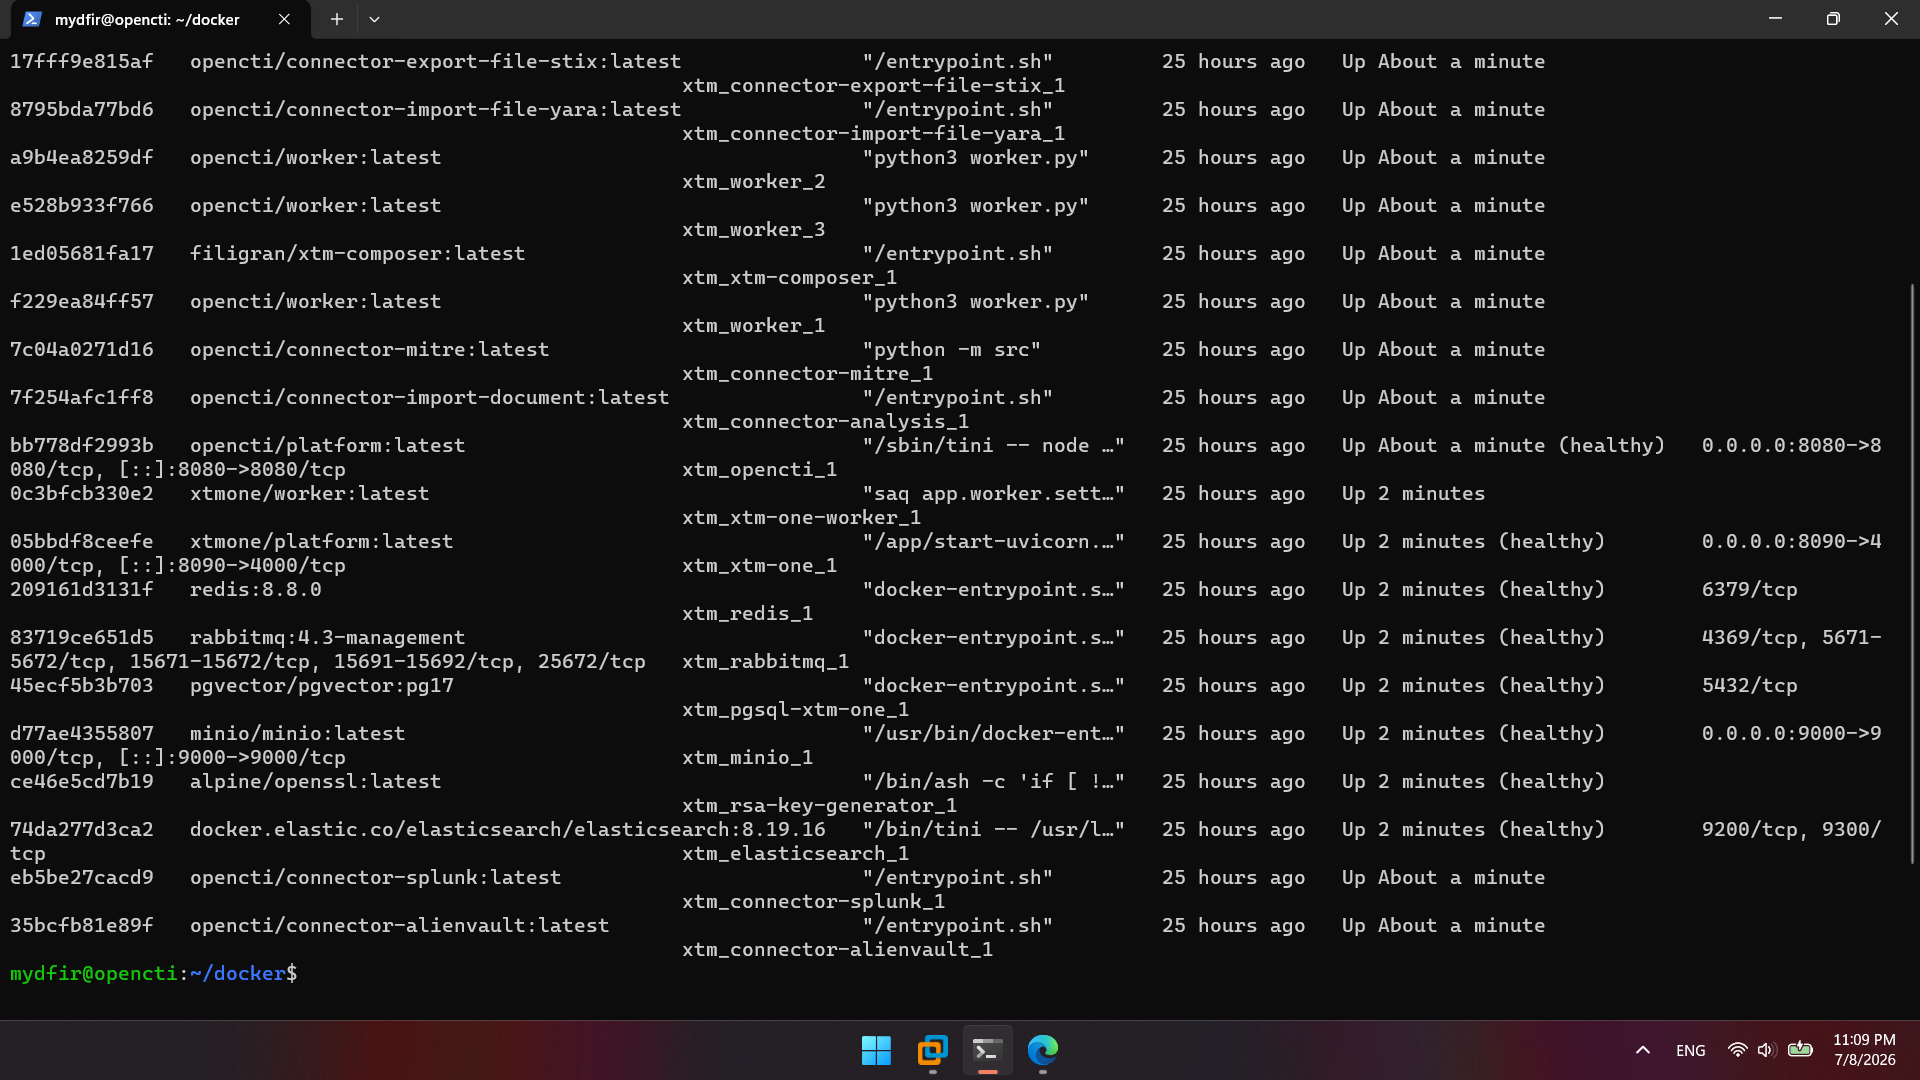1920x1080 pixels.
Task: Click the mydfir@opencti:~/docker$ prompt line
Action: tap(154, 973)
